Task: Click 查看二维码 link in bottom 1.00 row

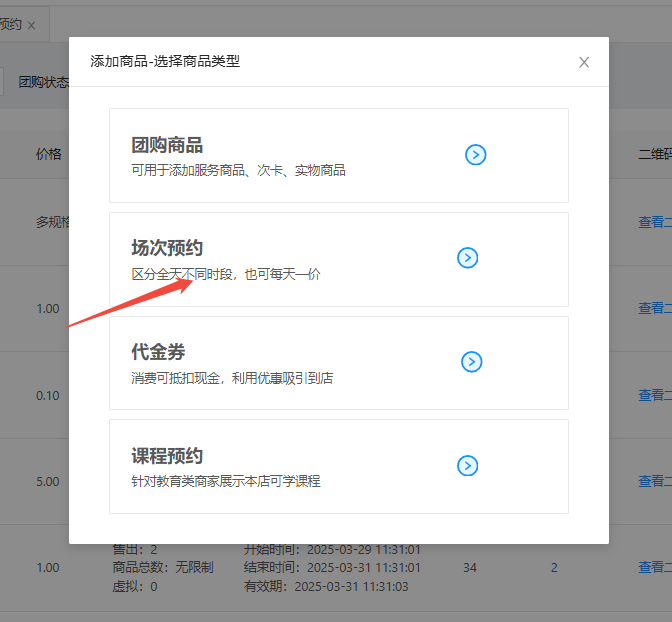Action: coord(655,568)
